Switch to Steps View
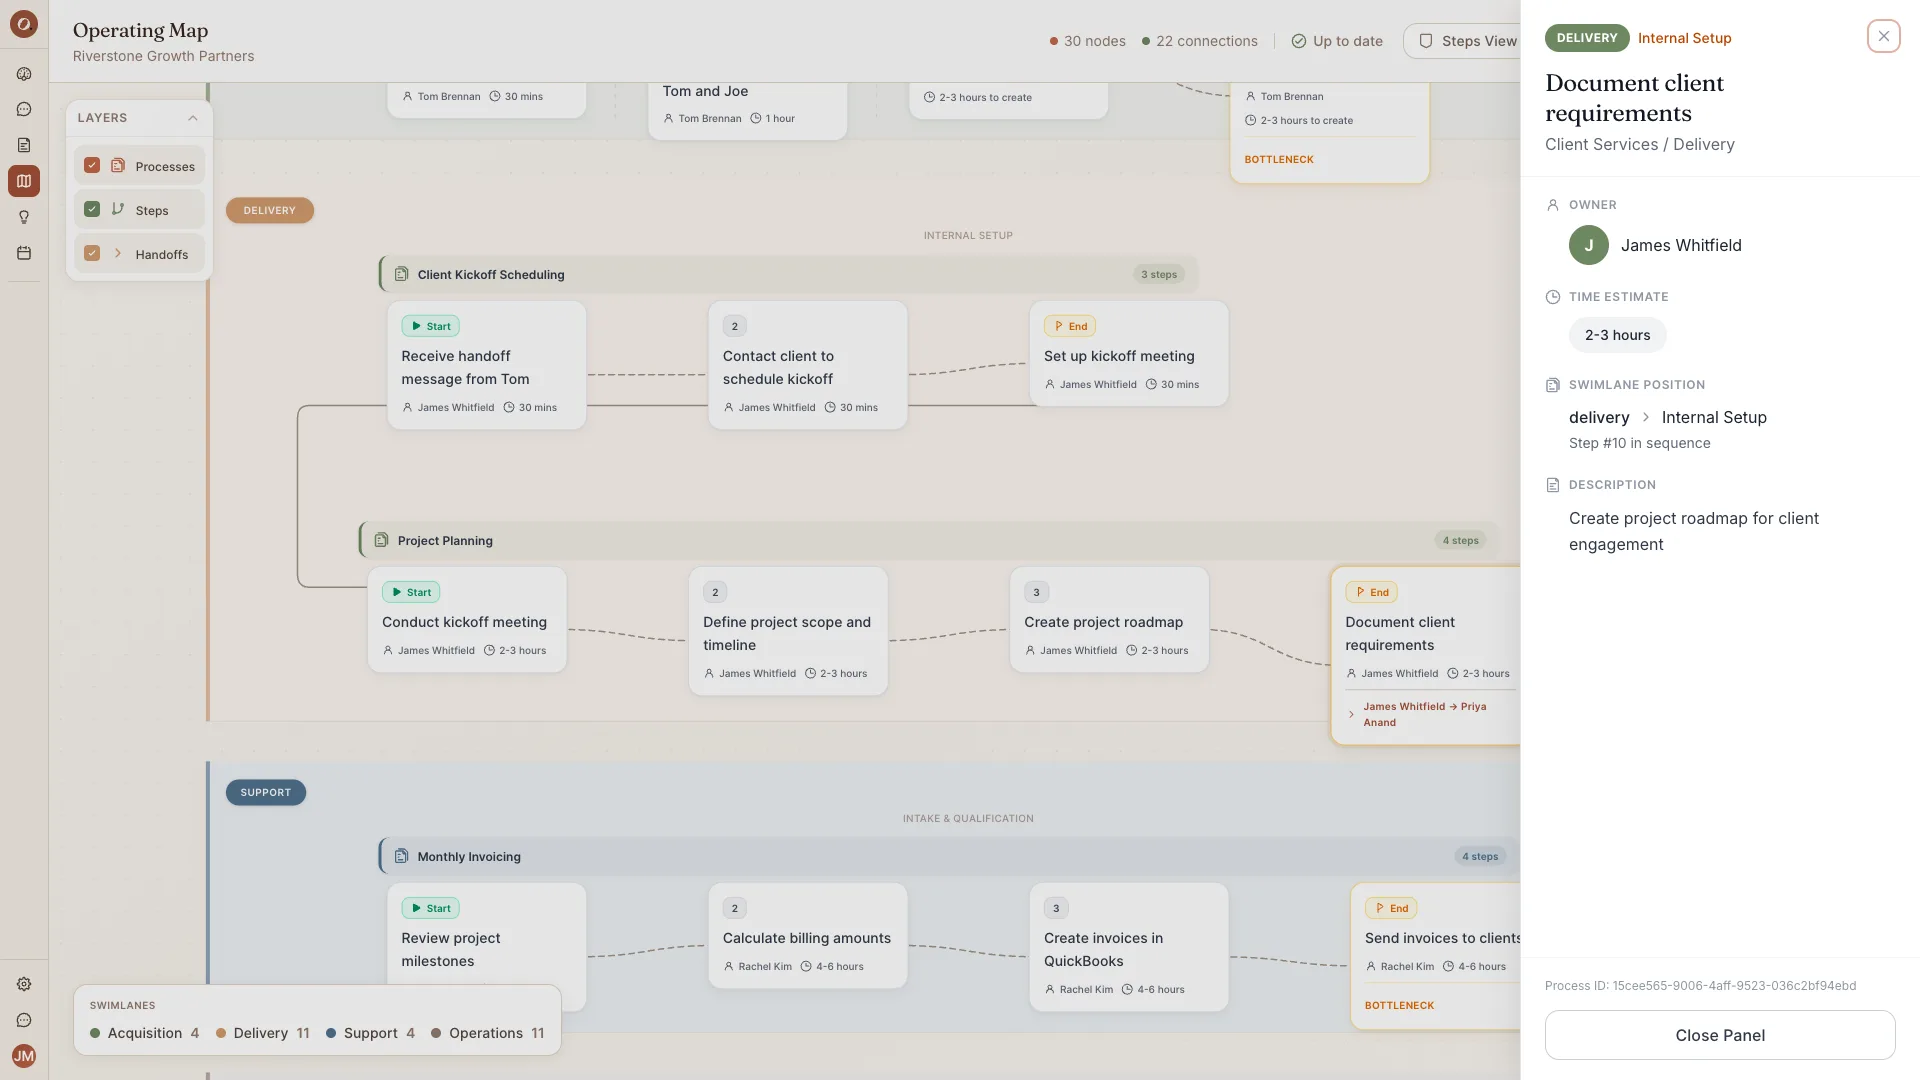This screenshot has width=1920, height=1080. point(1467,41)
